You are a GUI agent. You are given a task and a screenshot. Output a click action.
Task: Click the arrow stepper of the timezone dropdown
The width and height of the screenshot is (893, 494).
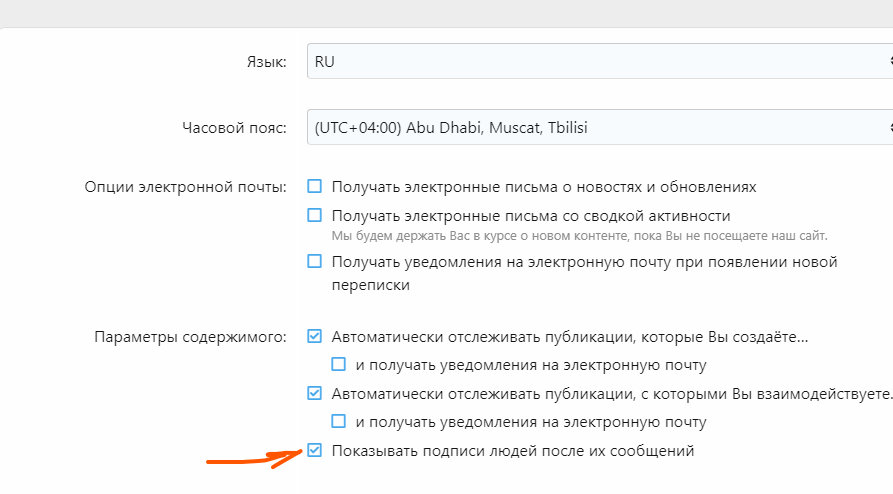[x=888, y=128]
